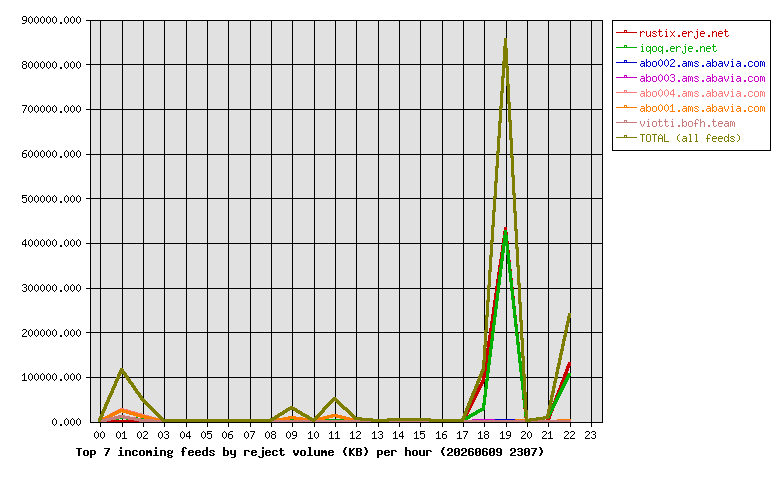Click the 500000.000 y-axis label
The width and height of the screenshot is (780, 480).
click(51, 199)
